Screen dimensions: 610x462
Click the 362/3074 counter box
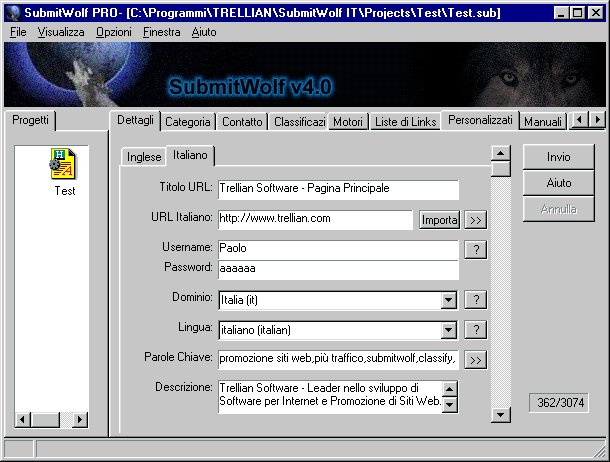560,402
